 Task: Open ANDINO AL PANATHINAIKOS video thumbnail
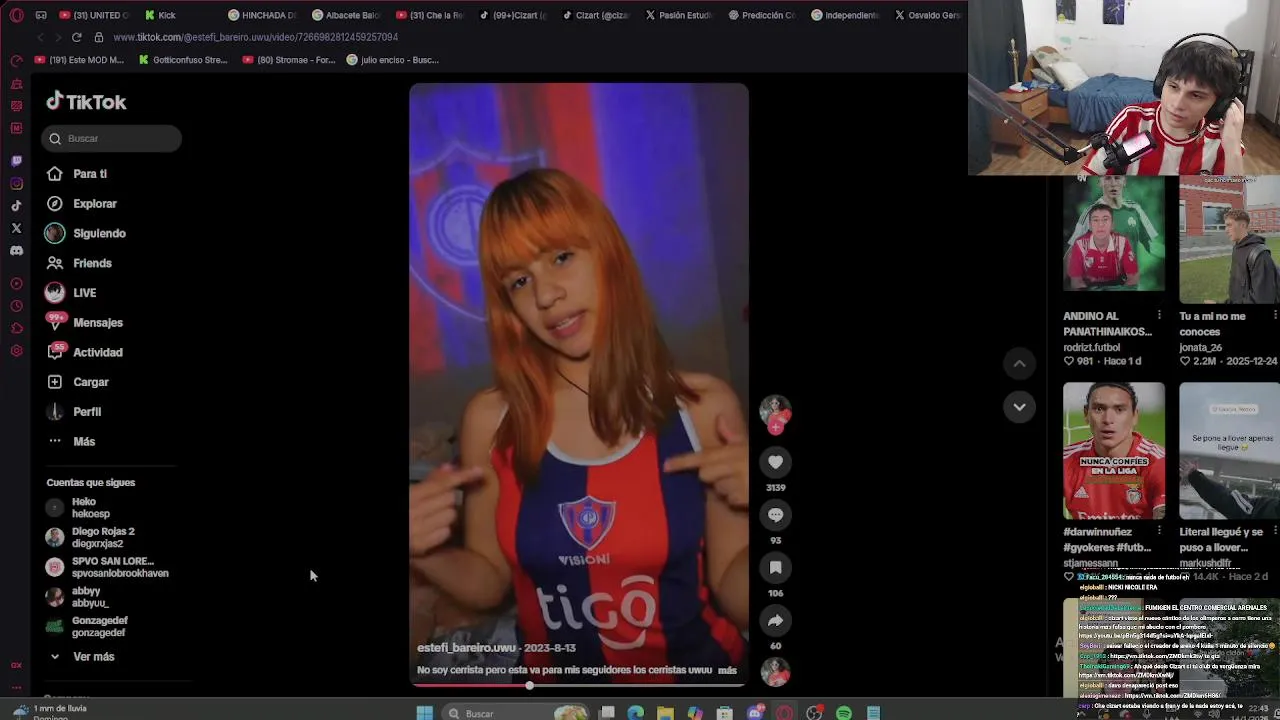click(1114, 235)
